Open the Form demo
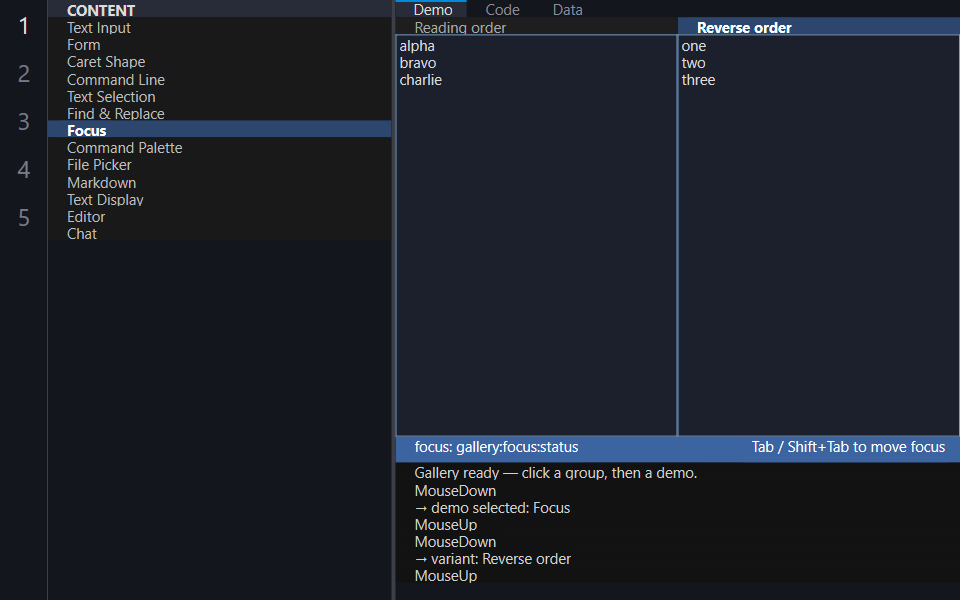The width and height of the screenshot is (960, 600). coord(219,45)
